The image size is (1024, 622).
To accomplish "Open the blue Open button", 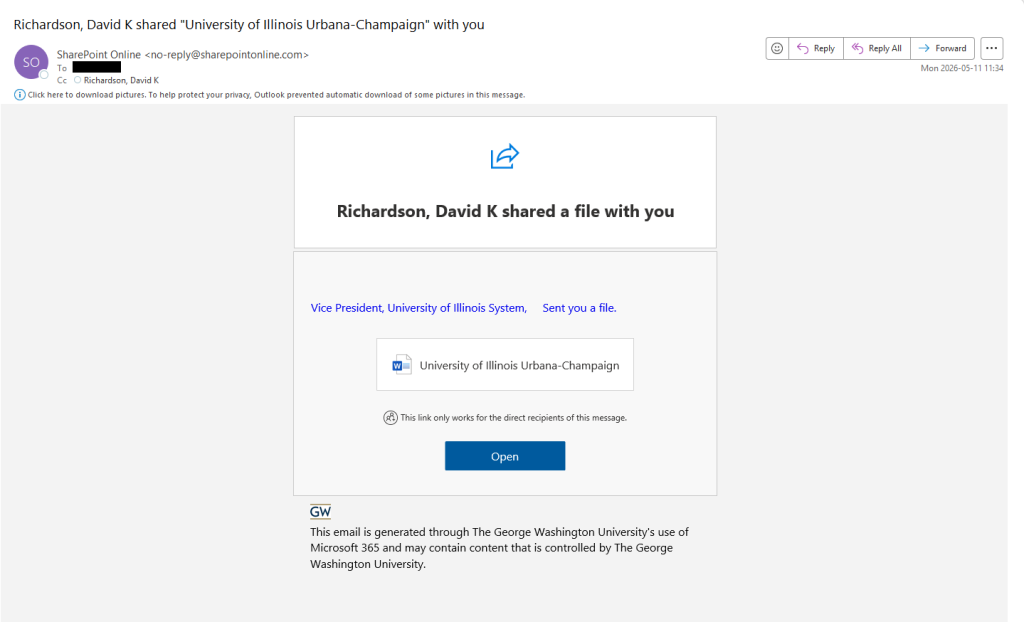I will [x=505, y=456].
